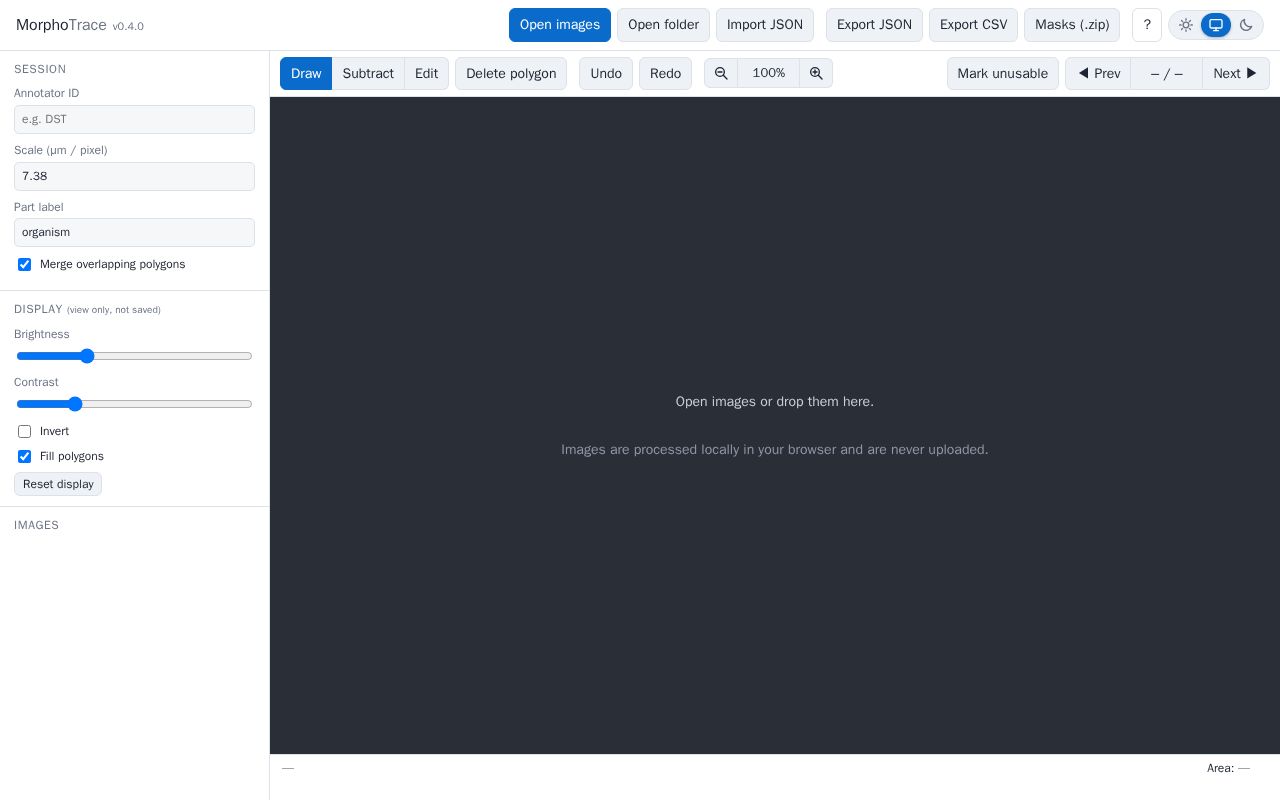Export data as CSV

973,25
